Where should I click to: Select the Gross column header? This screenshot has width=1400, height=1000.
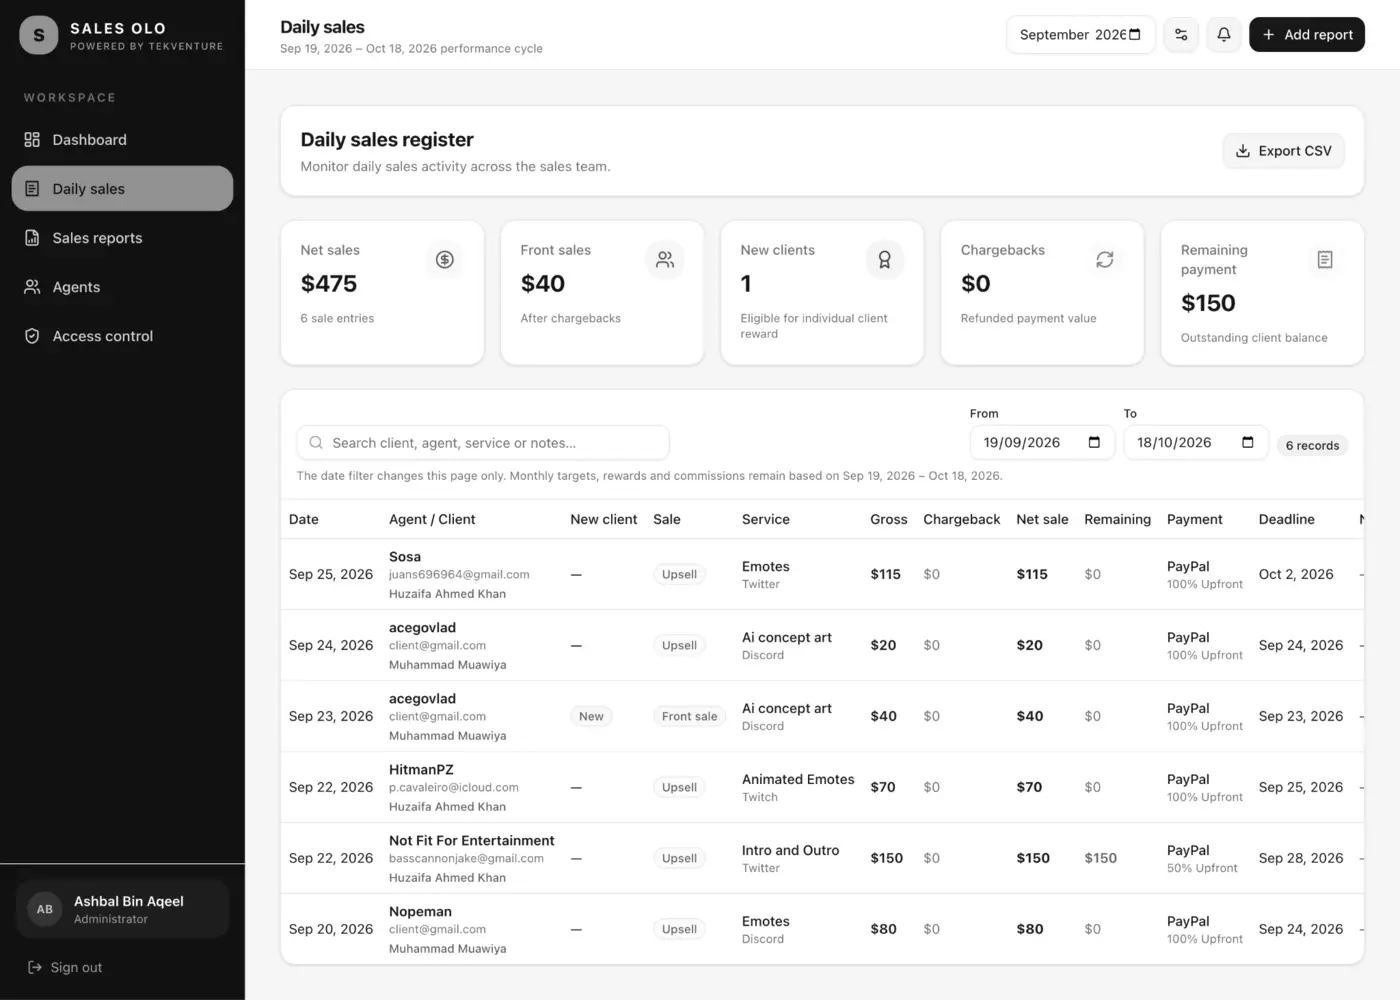[889, 519]
